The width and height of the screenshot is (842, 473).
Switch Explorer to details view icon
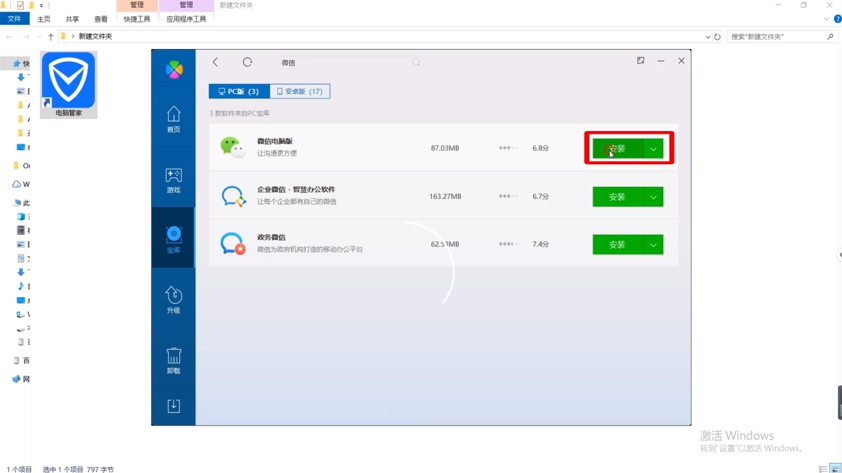[823, 469]
